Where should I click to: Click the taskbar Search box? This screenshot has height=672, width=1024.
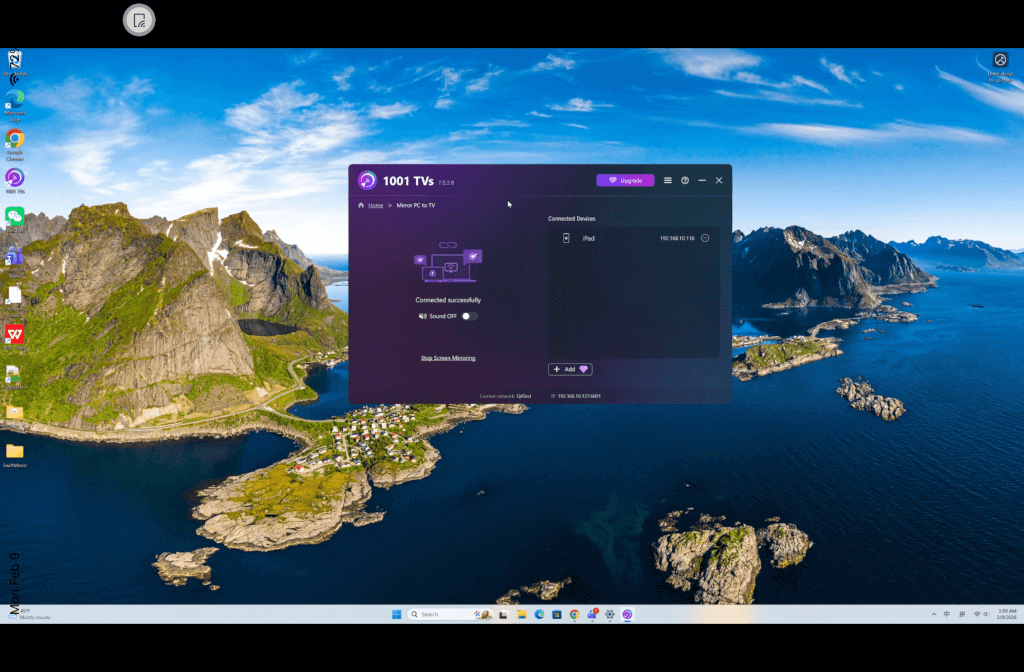[x=440, y=614]
